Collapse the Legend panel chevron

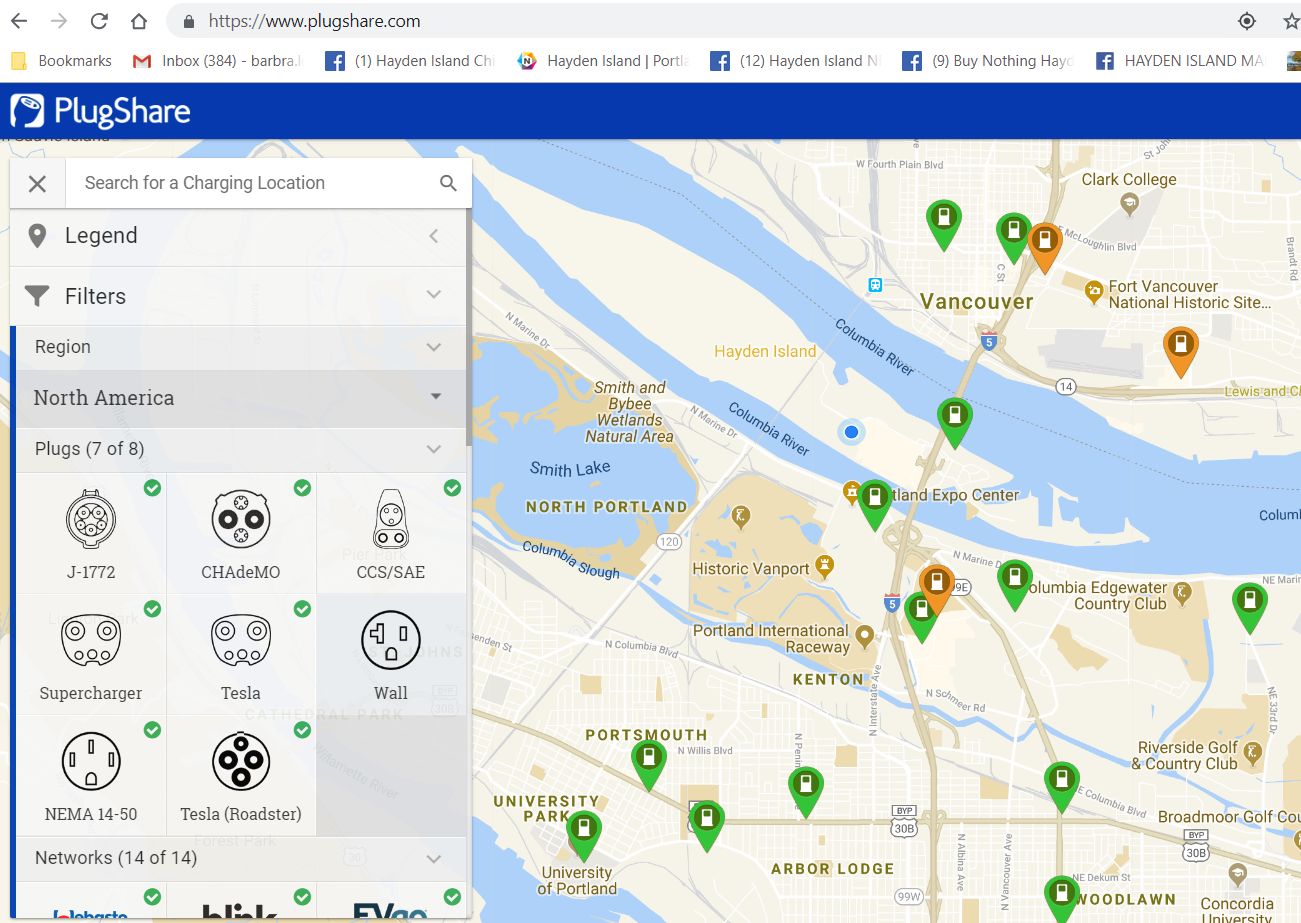(x=434, y=236)
